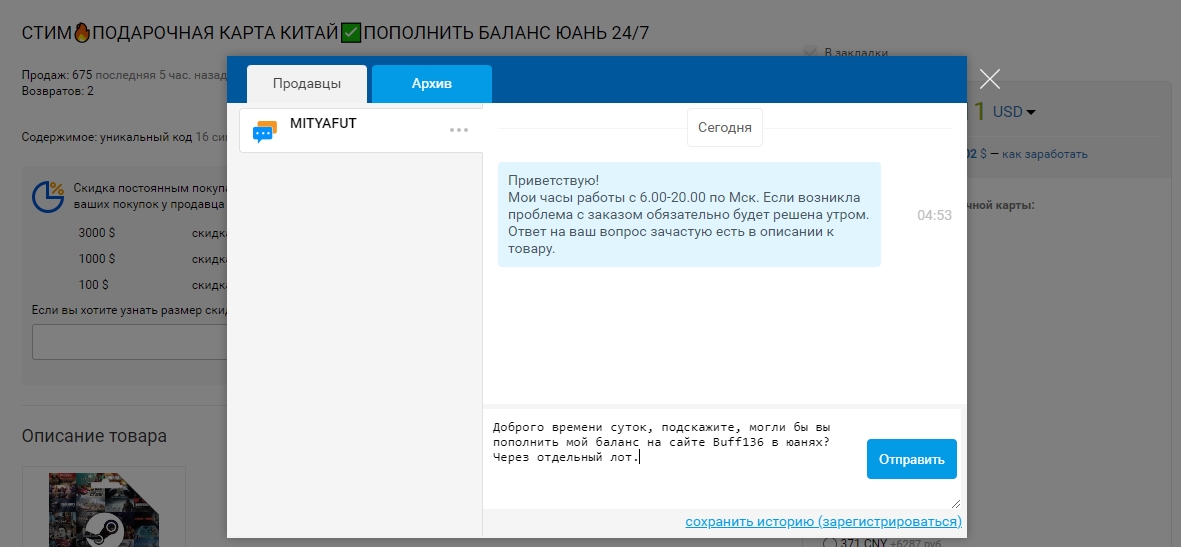Screen dimensions: 1181x547
Task: Click the Сегодня date label
Action: tap(725, 127)
